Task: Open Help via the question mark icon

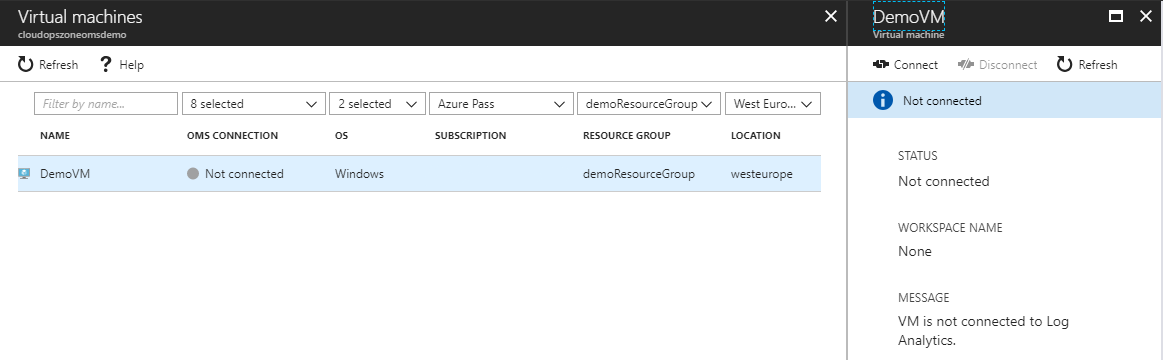Action: coord(105,65)
